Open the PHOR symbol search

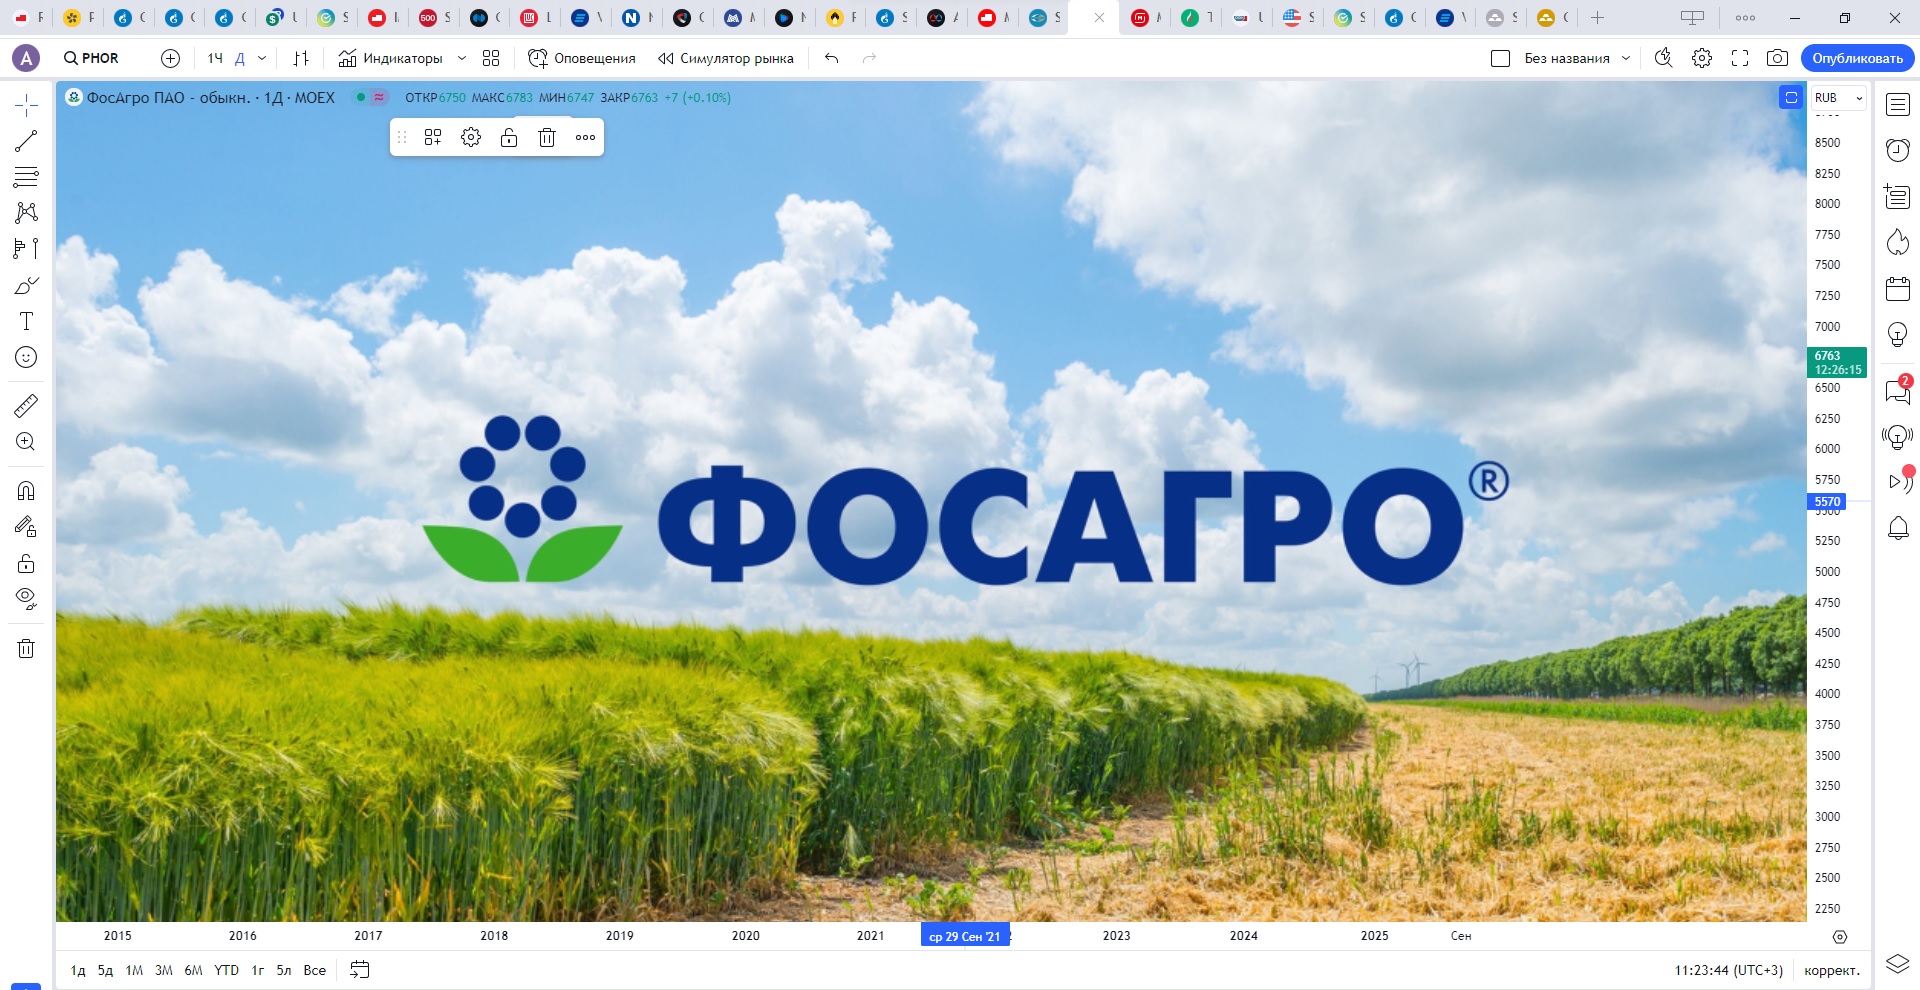(91, 58)
